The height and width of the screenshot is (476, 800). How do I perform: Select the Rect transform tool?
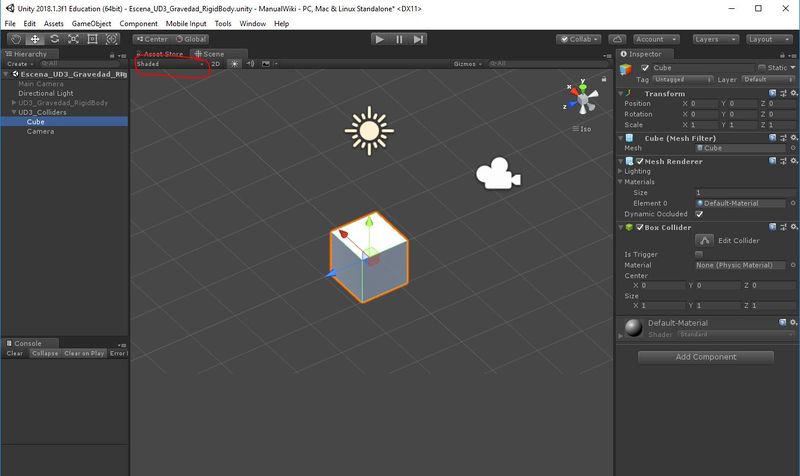tap(92, 39)
